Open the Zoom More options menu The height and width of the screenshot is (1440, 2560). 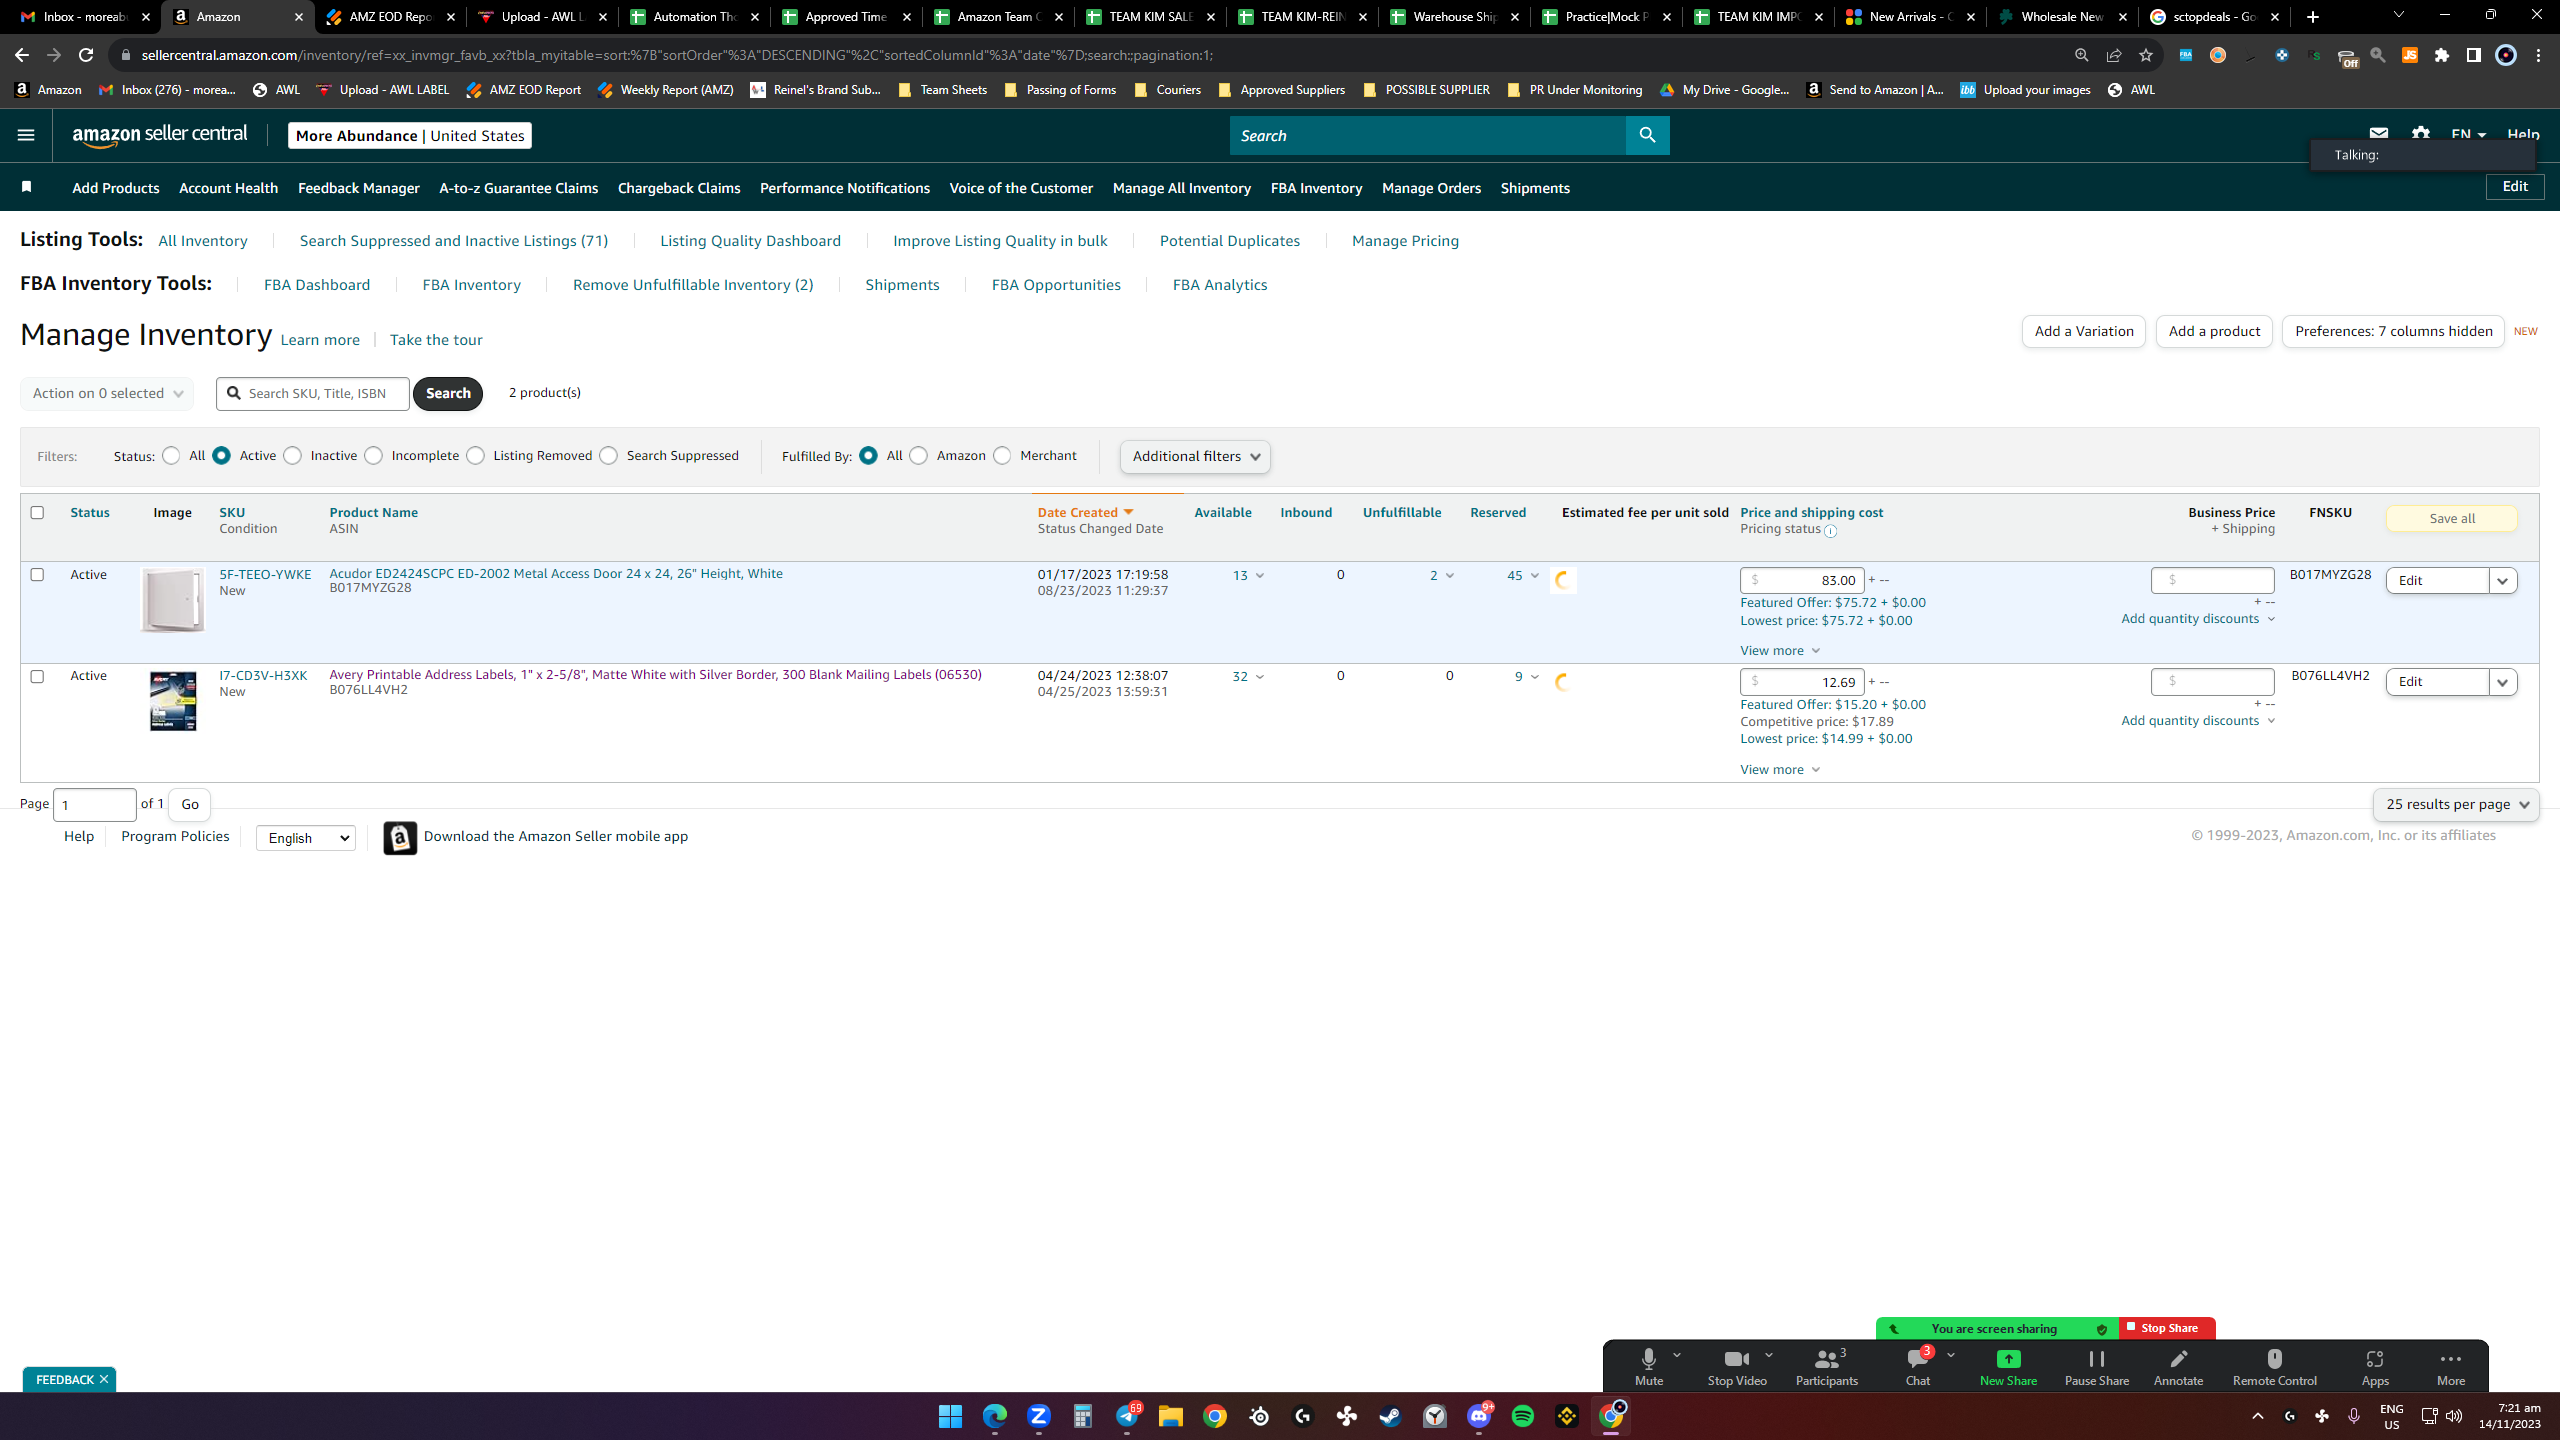(2451, 1365)
